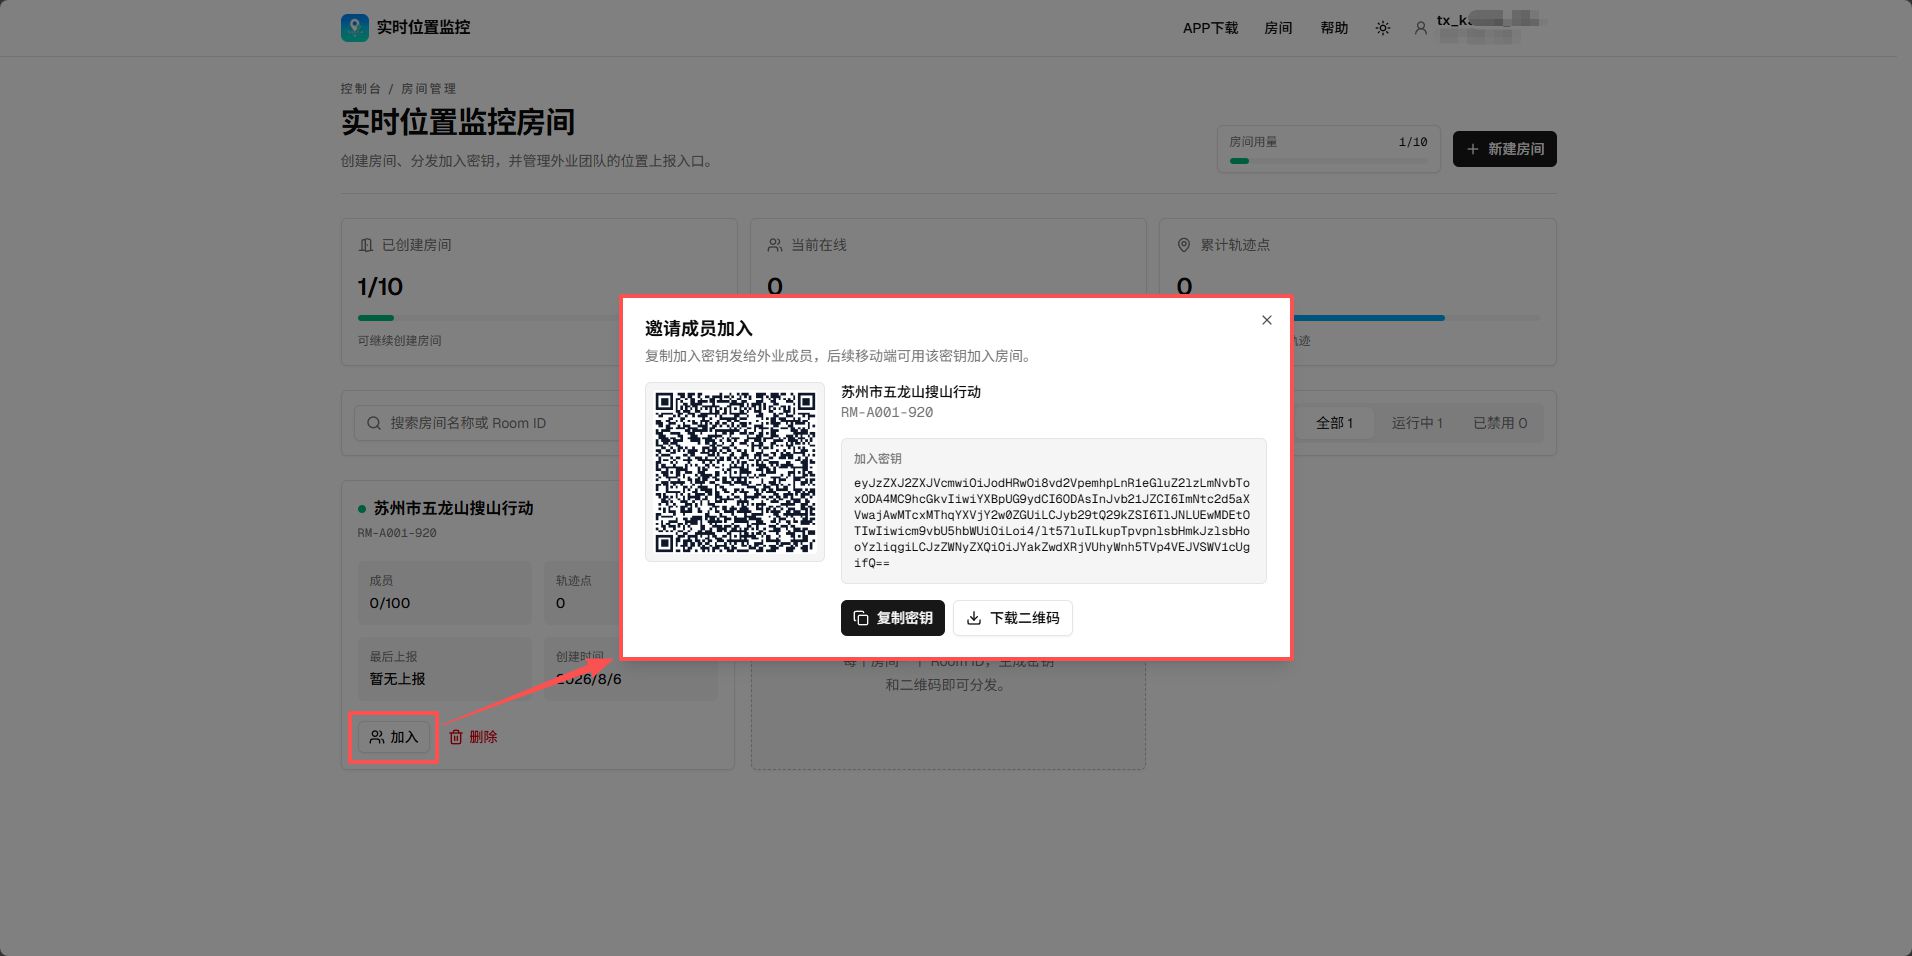Click the 加入 button on room card

coord(394,737)
